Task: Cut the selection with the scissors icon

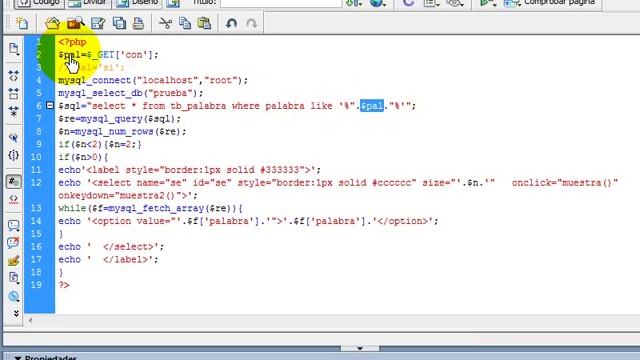Action: click(x=165, y=23)
